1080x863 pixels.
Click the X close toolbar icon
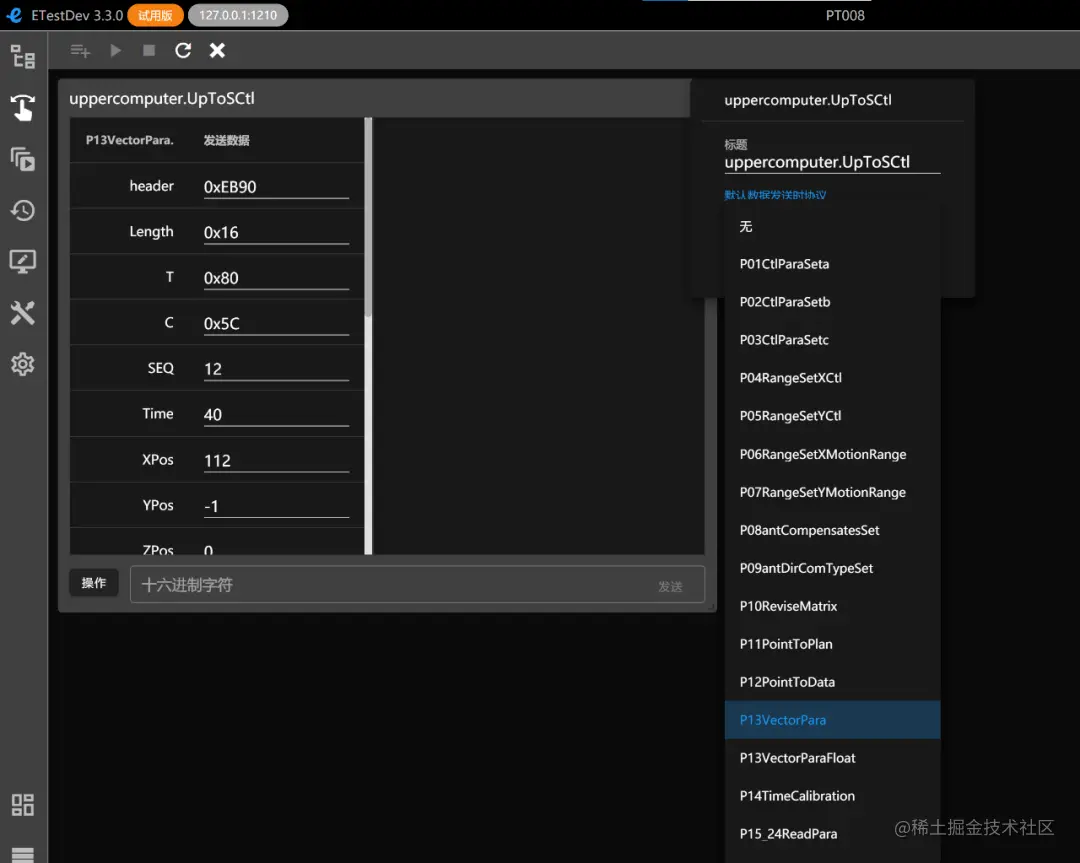point(217,50)
